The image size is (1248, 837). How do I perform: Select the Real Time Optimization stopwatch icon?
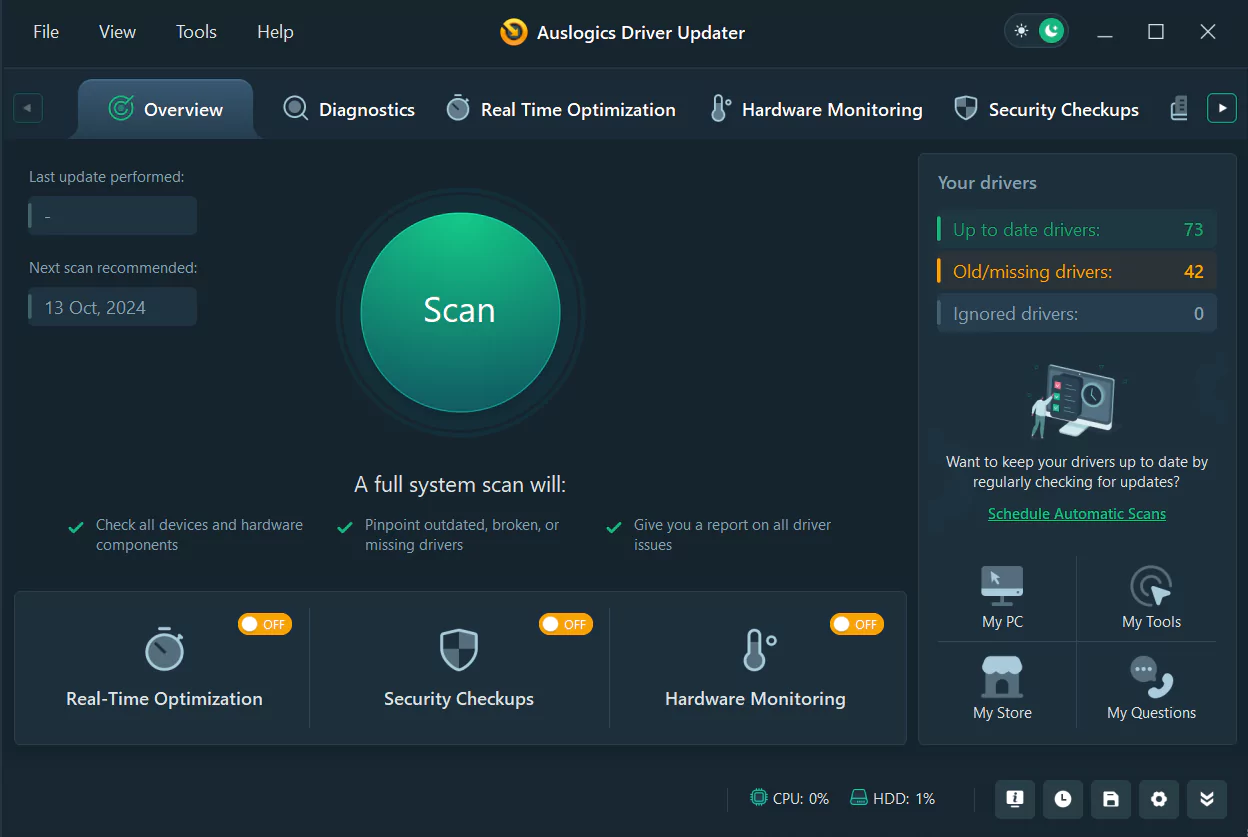pos(457,108)
